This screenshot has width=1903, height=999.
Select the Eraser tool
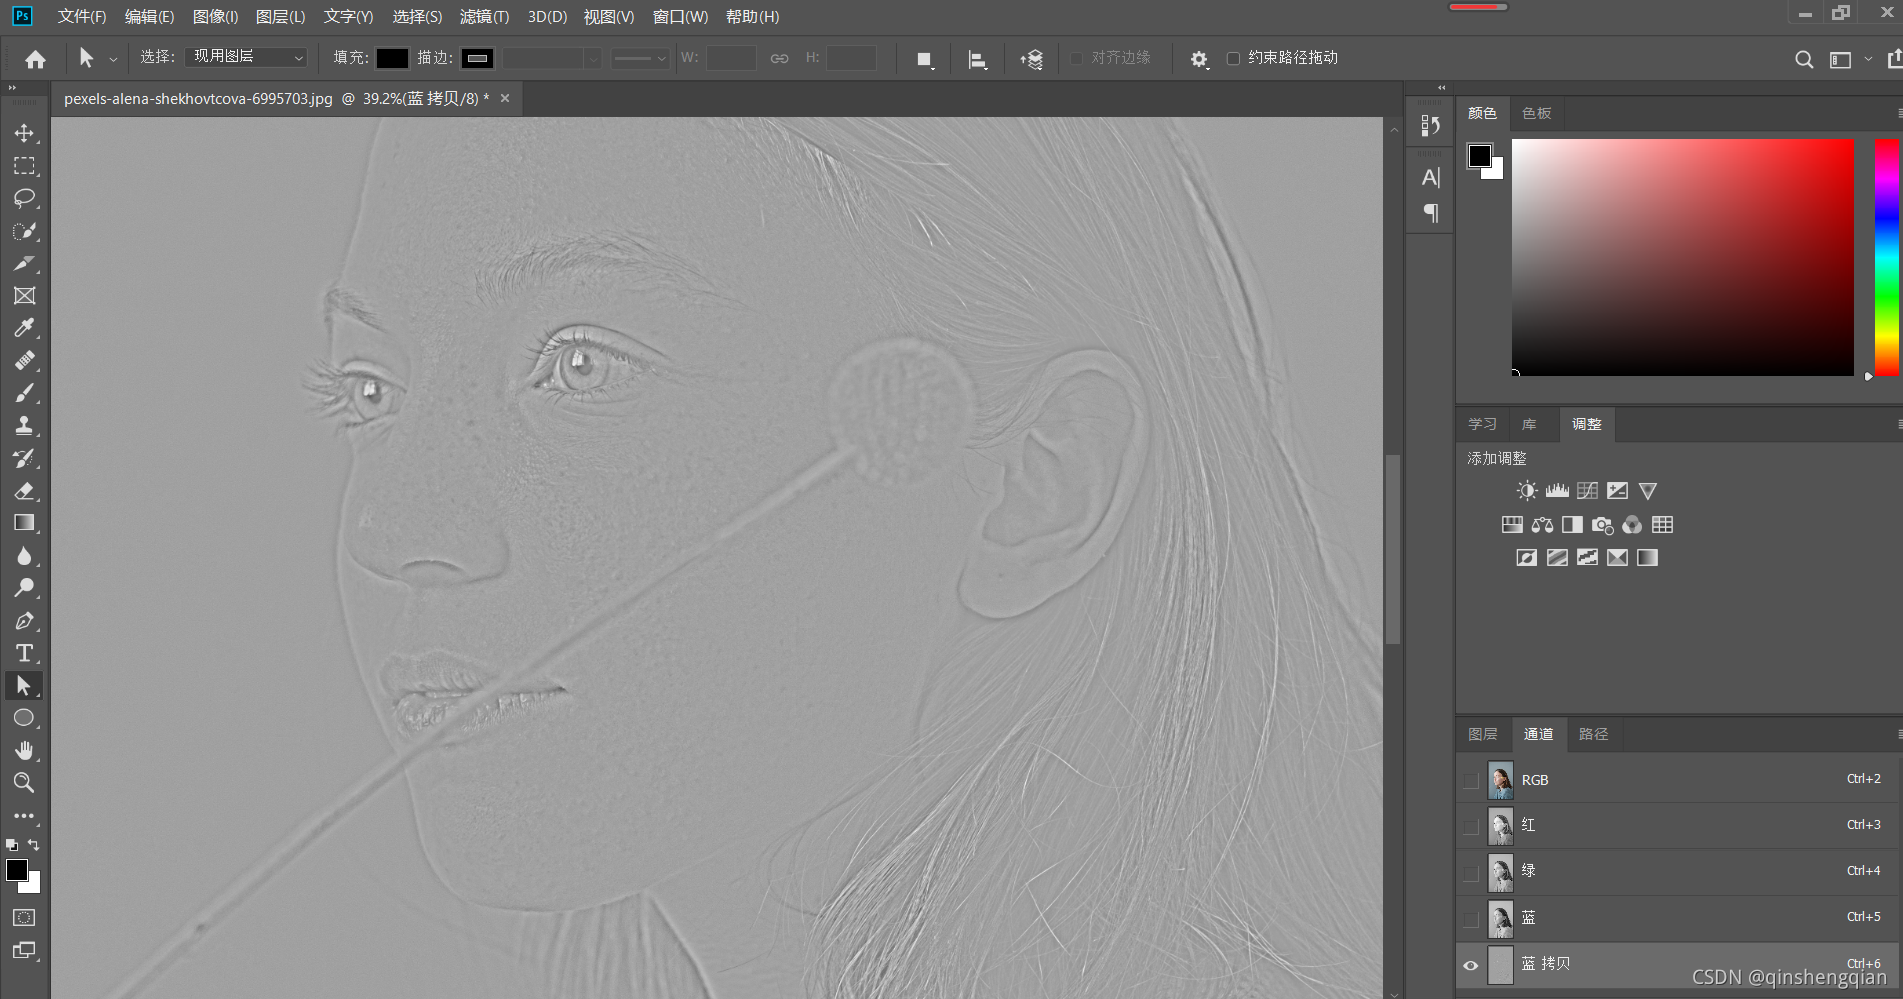(x=24, y=491)
